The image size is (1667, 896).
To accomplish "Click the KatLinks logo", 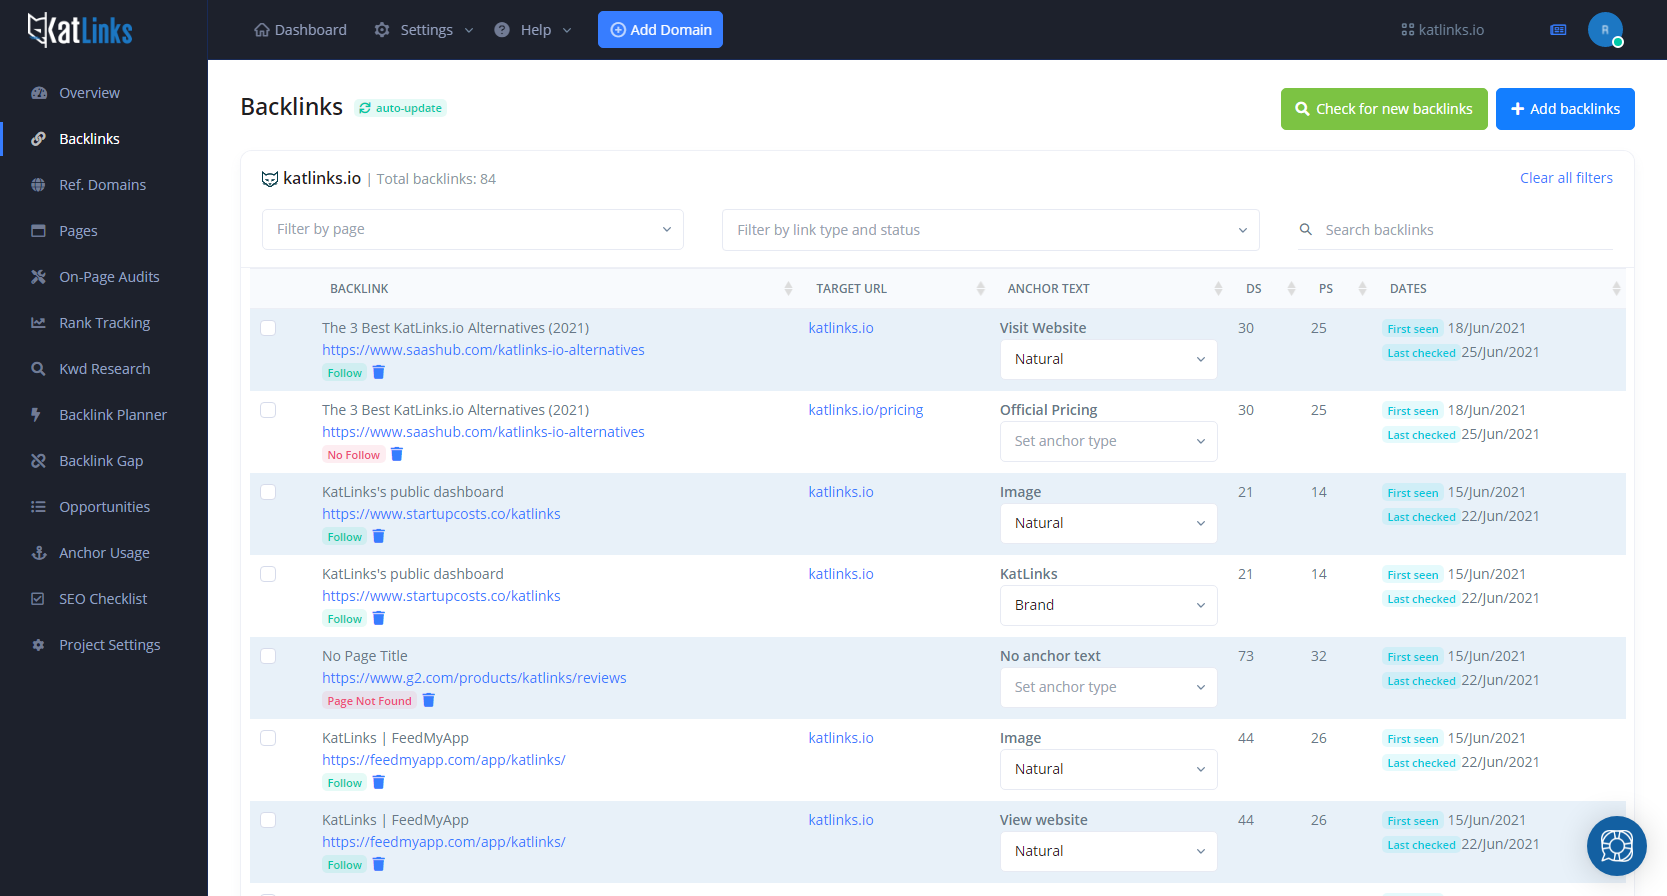I will 80,30.
